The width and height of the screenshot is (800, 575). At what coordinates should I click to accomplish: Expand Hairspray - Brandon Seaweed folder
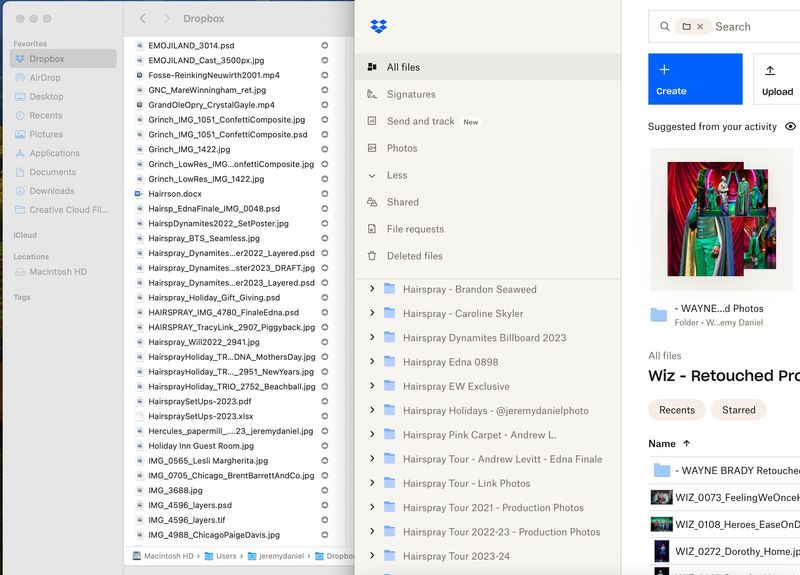[372, 289]
